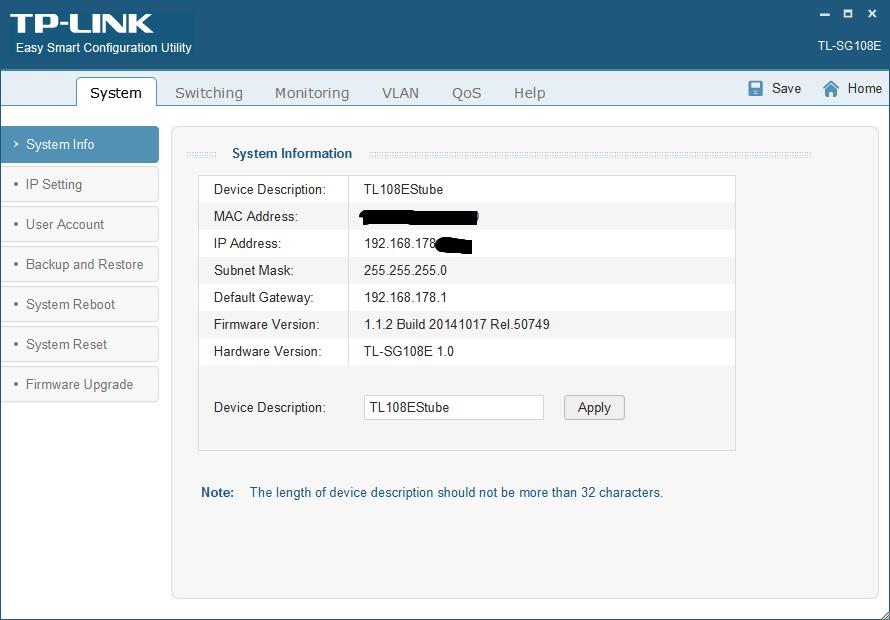This screenshot has height=620, width=890.
Task: Open Firmware Upgrade page
Action: (x=79, y=384)
